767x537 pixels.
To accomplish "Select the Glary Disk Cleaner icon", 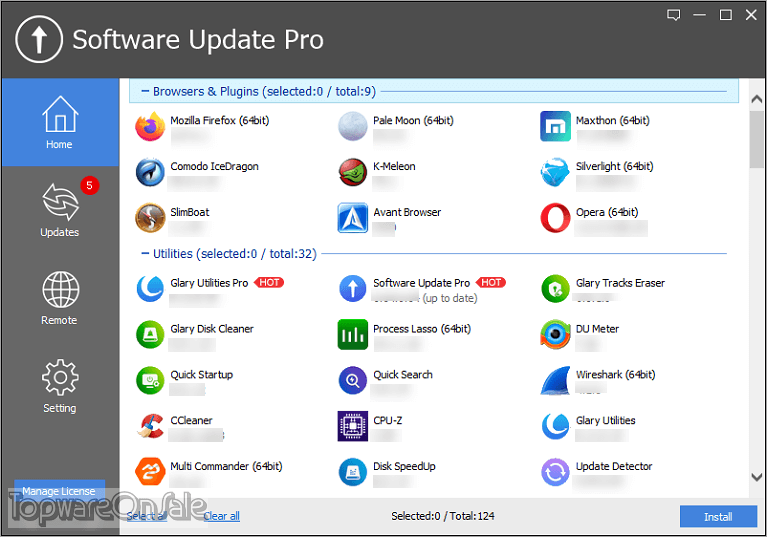I will pos(150,335).
